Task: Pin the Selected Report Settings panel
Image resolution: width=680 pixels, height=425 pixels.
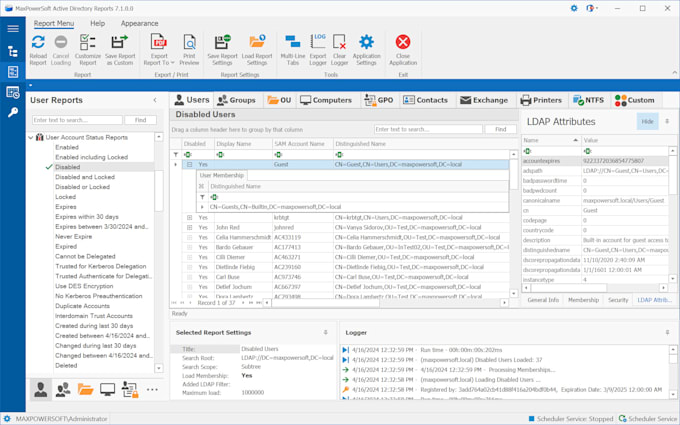Action: tap(326, 332)
